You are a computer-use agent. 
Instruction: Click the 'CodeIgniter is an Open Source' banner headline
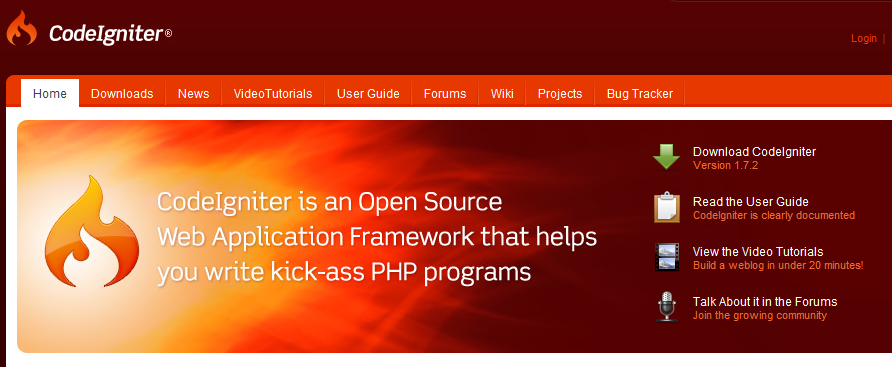(329, 202)
